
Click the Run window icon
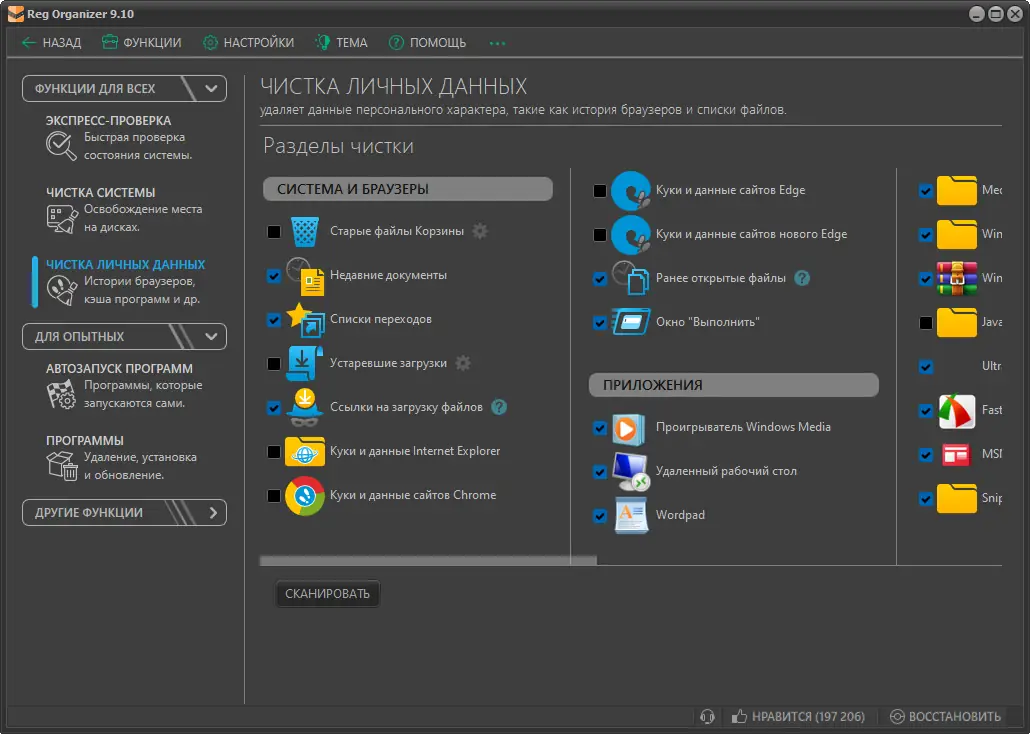click(631, 322)
